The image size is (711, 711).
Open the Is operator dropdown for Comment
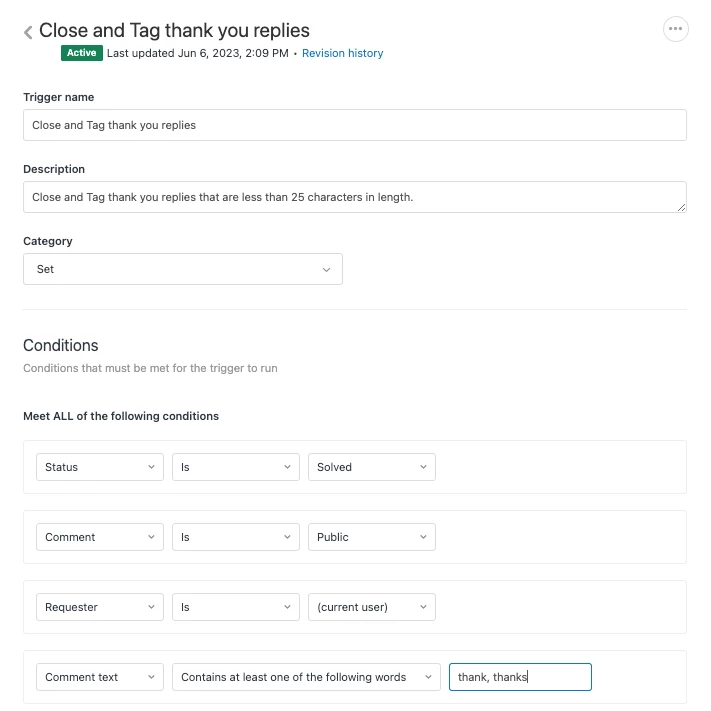[x=235, y=537]
